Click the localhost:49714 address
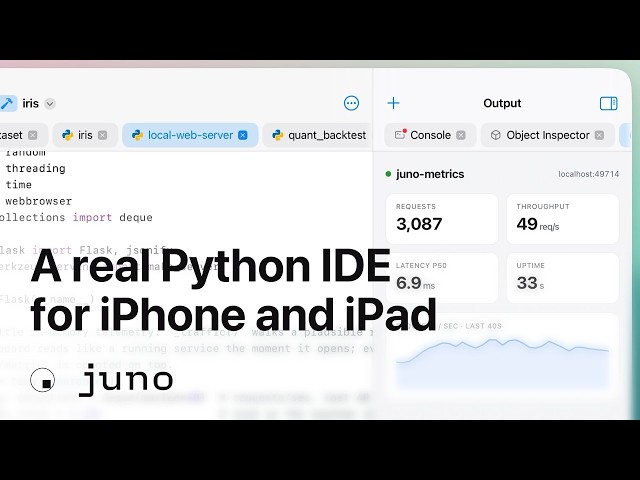This screenshot has width=640, height=480. pyautogui.click(x=589, y=174)
